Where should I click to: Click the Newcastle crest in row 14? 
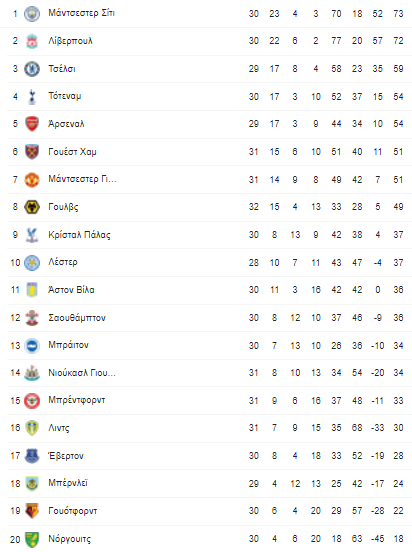[32, 373]
